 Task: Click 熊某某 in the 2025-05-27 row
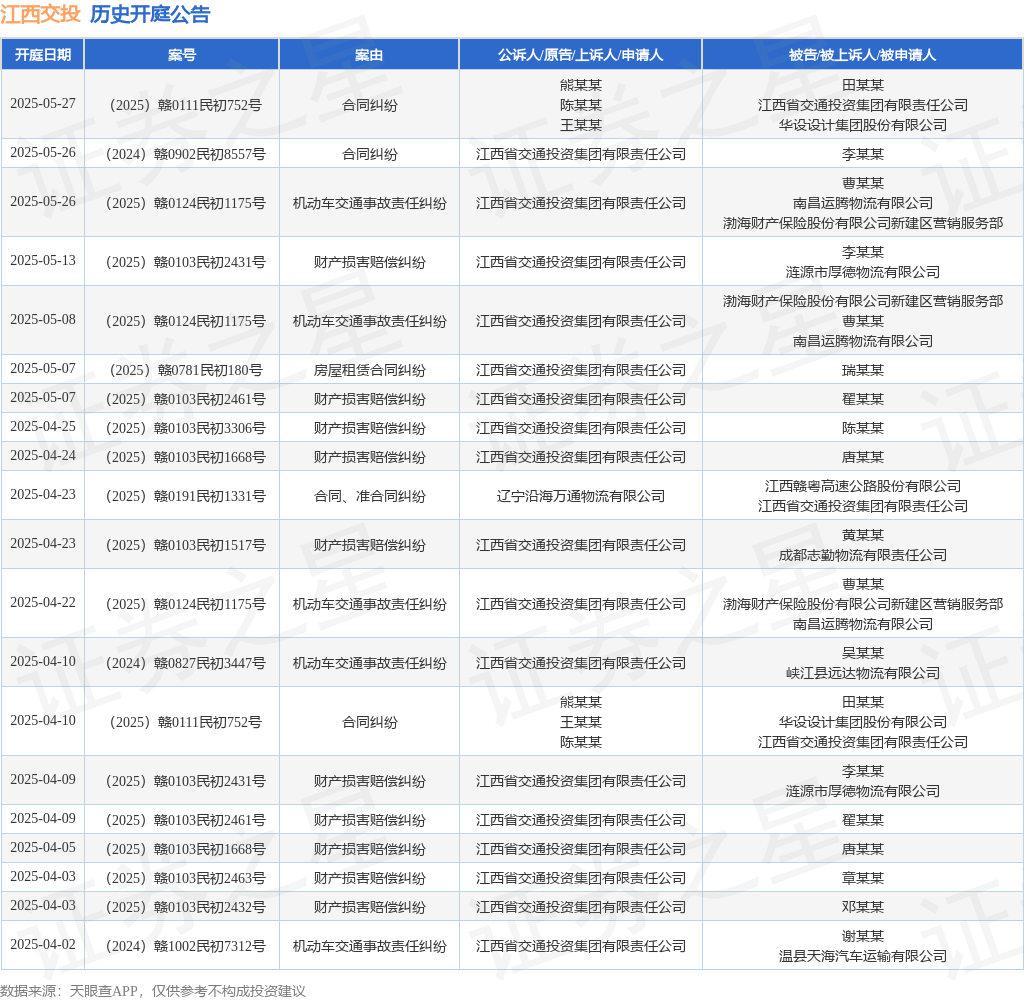[x=581, y=85]
